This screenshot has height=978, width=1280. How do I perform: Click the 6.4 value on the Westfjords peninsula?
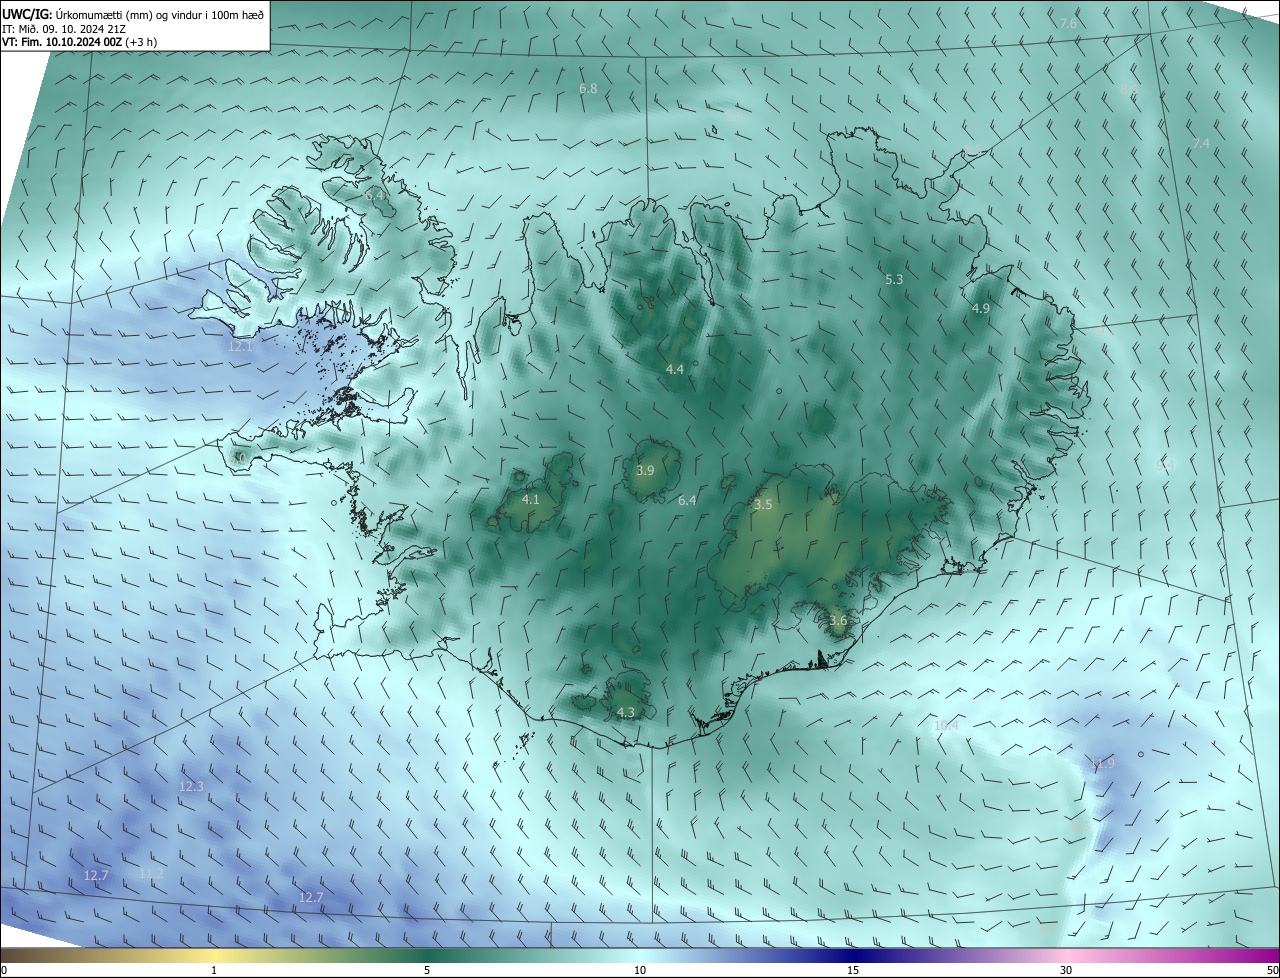[373, 195]
